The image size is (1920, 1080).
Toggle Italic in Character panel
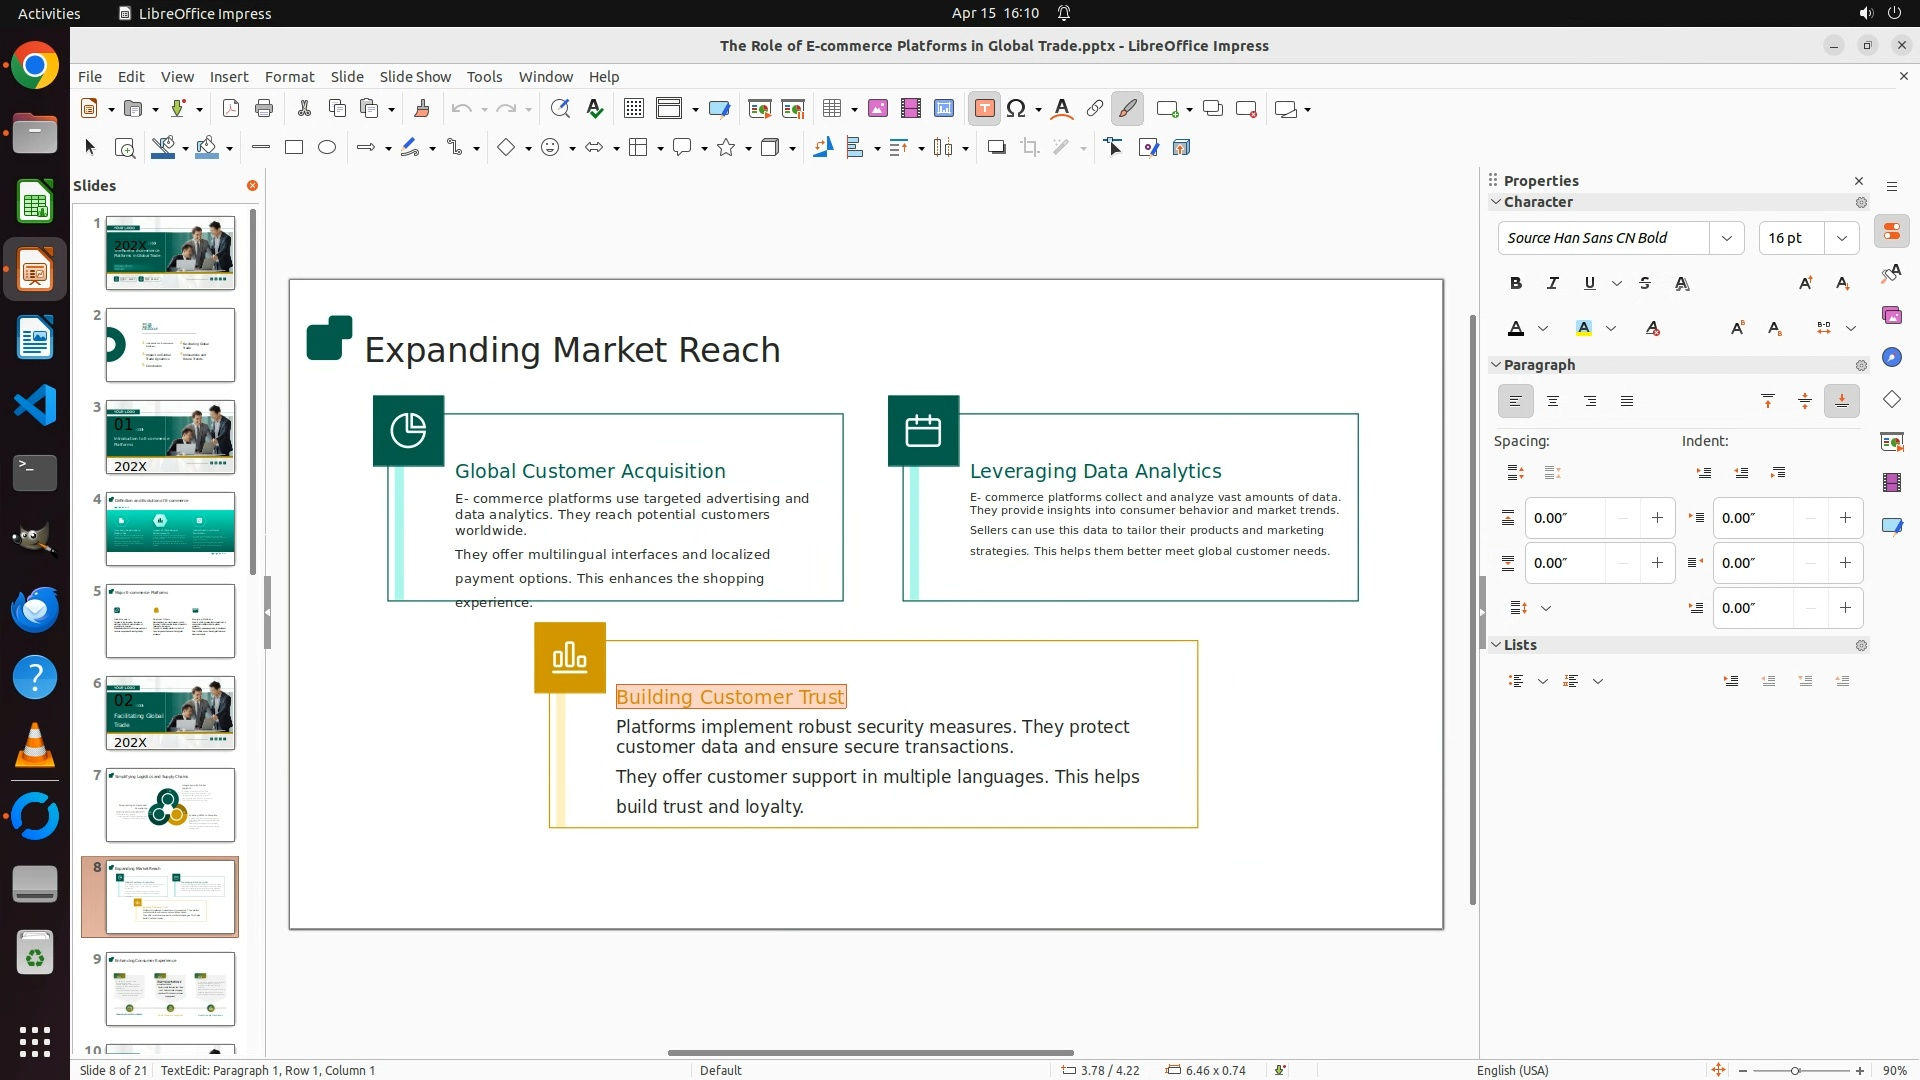[1553, 284]
